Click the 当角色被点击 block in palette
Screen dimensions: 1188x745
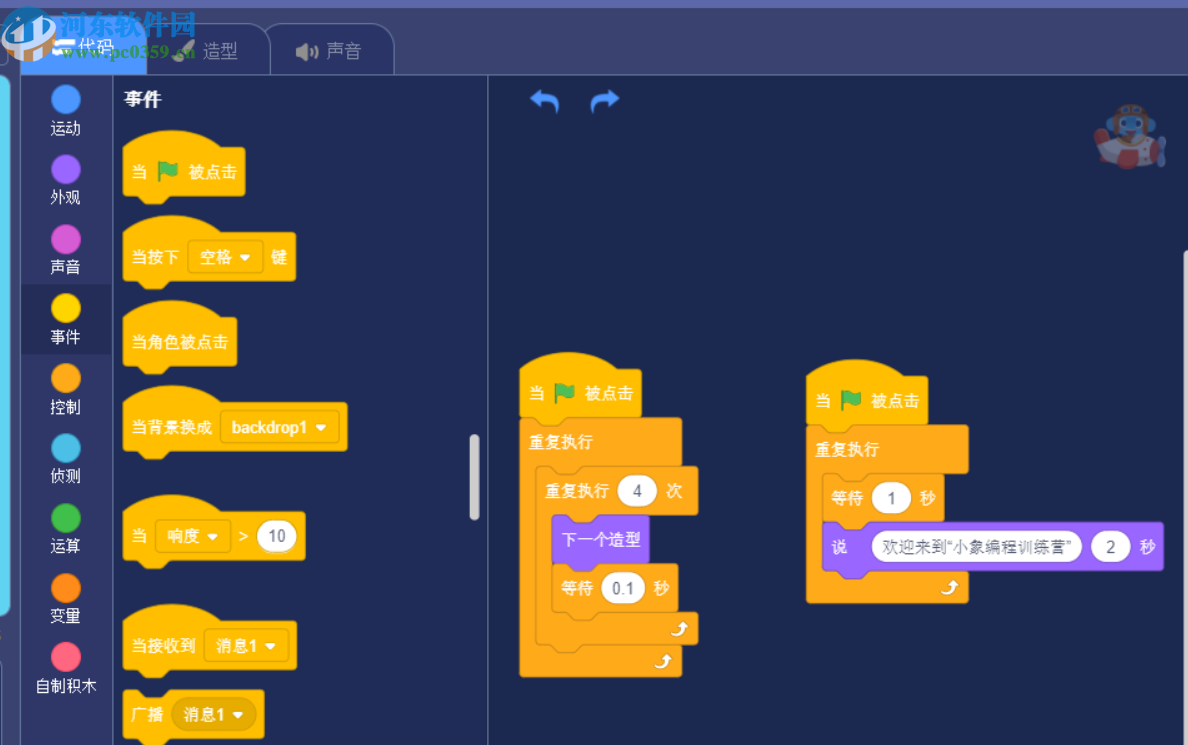coord(180,337)
